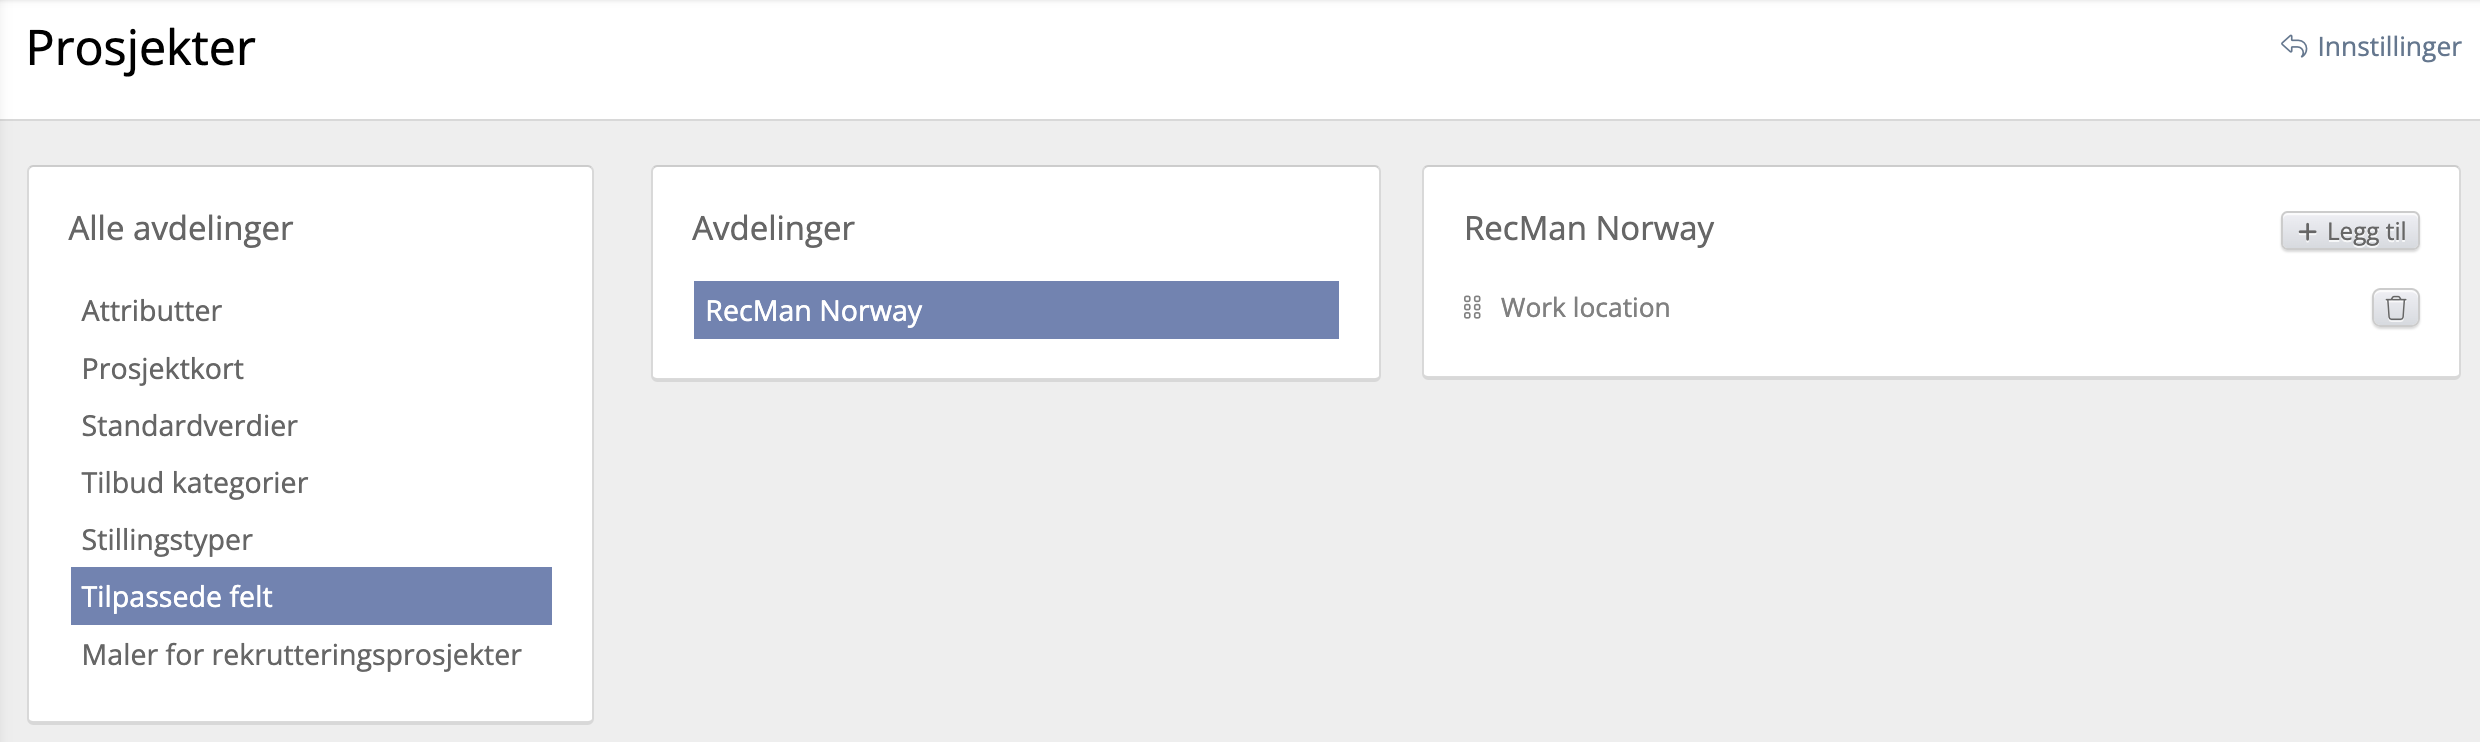Select the Stillingstyper entry
The image size is (2480, 742).
pyautogui.click(x=167, y=540)
